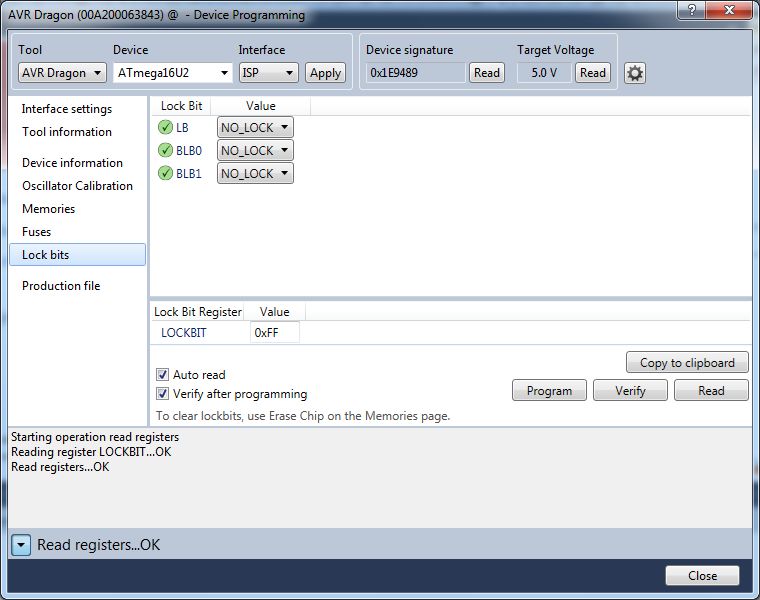Open the Device dropdown showing ATmega16U2
The height and width of the screenshot is (600, 760).
click(173, 73)
